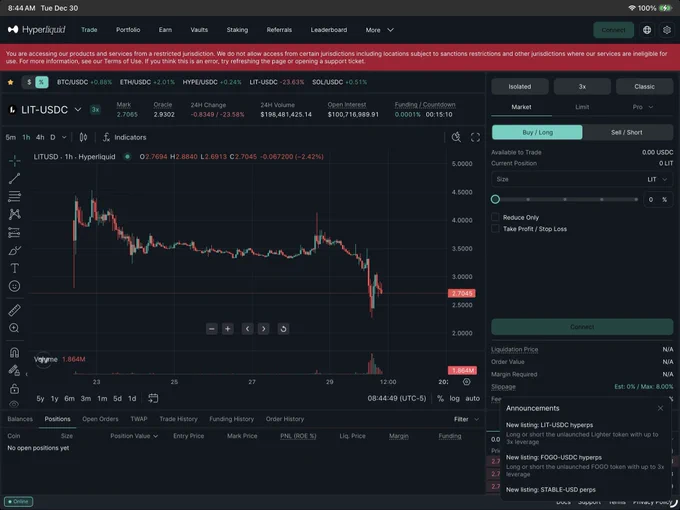This screenshot has width=680, height=510.
Task: Select the BTC/USDC ticker
Action: coord(85,82)
